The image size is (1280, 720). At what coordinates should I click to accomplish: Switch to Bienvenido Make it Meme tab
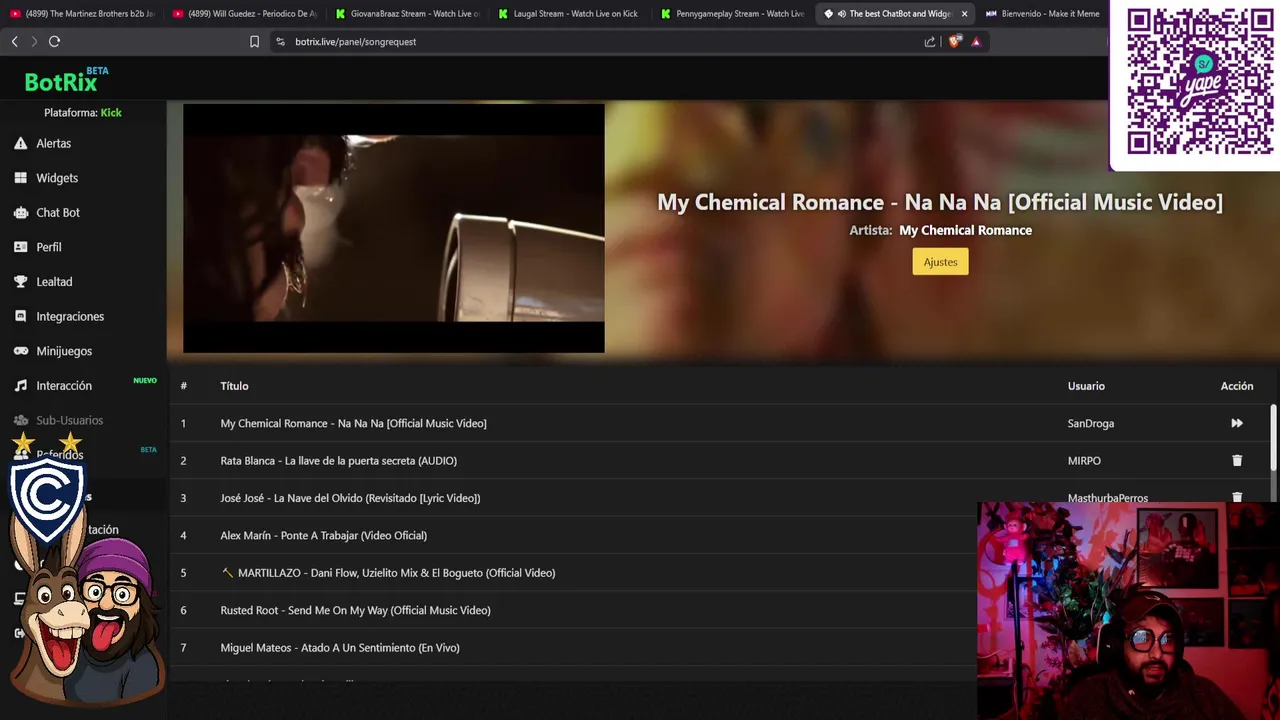pos(1043,14)
